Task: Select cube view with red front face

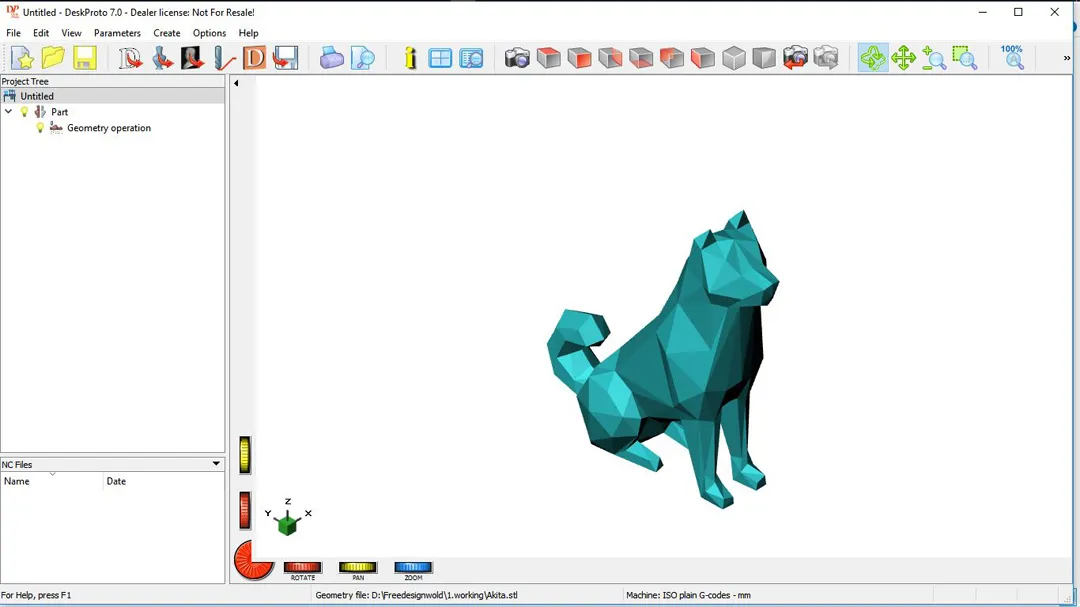Action: click(x=579, y=58)
